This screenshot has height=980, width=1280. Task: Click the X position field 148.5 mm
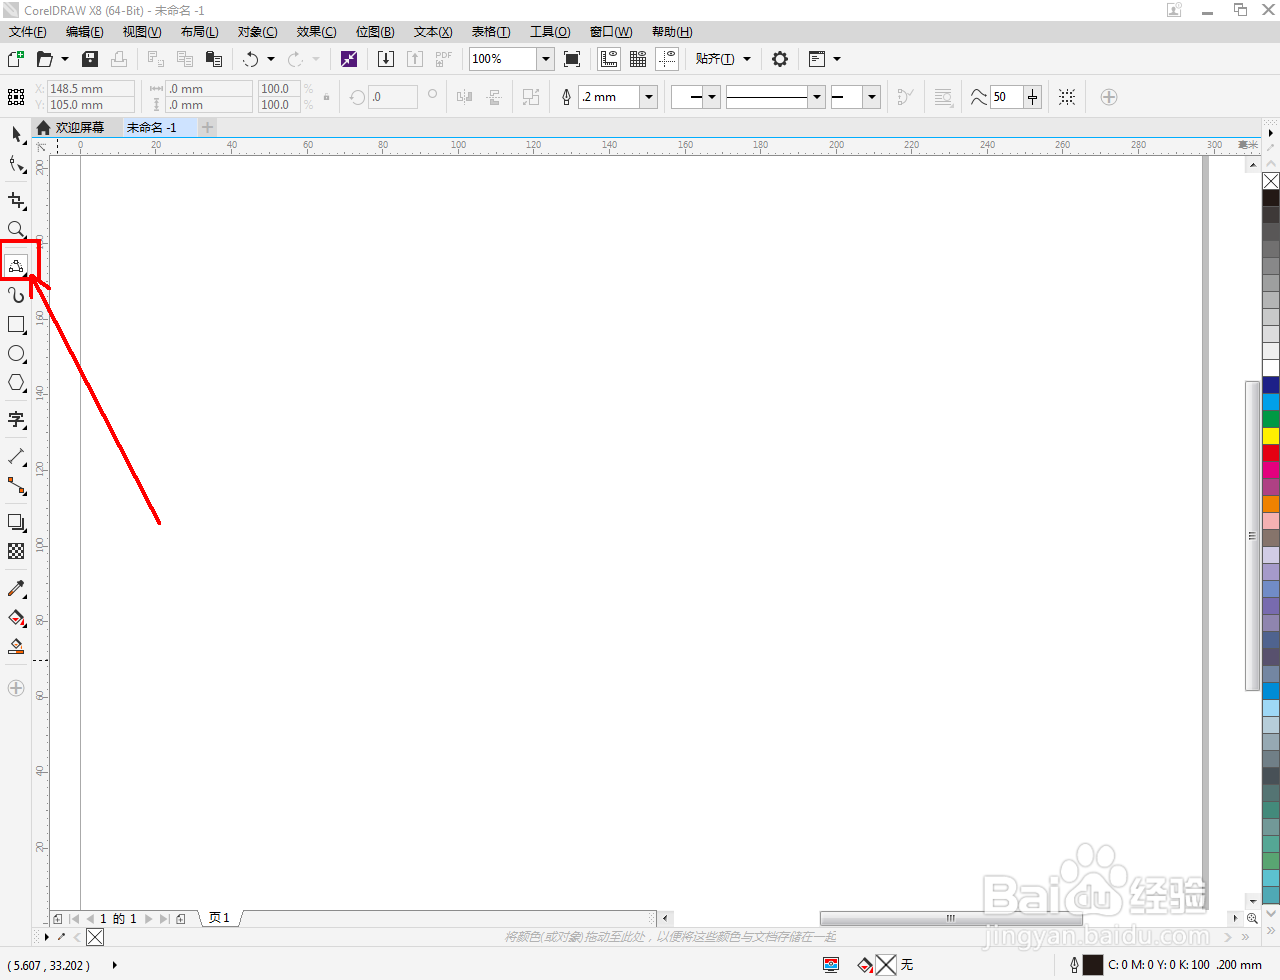tap(91, 89)
